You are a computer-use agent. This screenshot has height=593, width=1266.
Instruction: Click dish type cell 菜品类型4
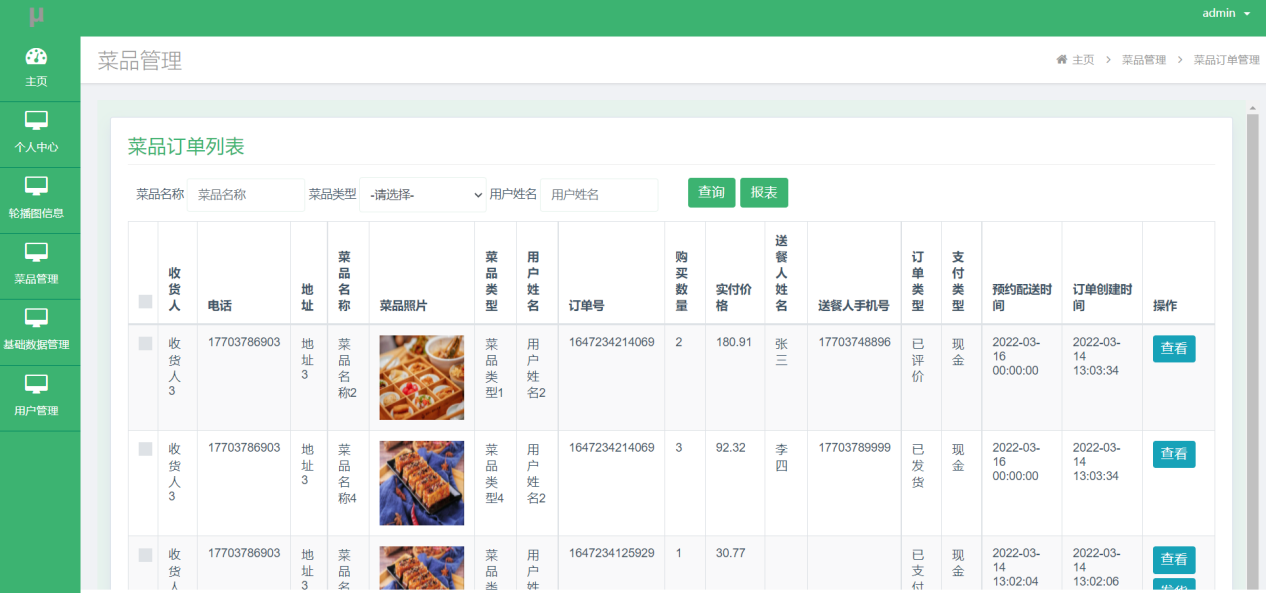point(494,474)
